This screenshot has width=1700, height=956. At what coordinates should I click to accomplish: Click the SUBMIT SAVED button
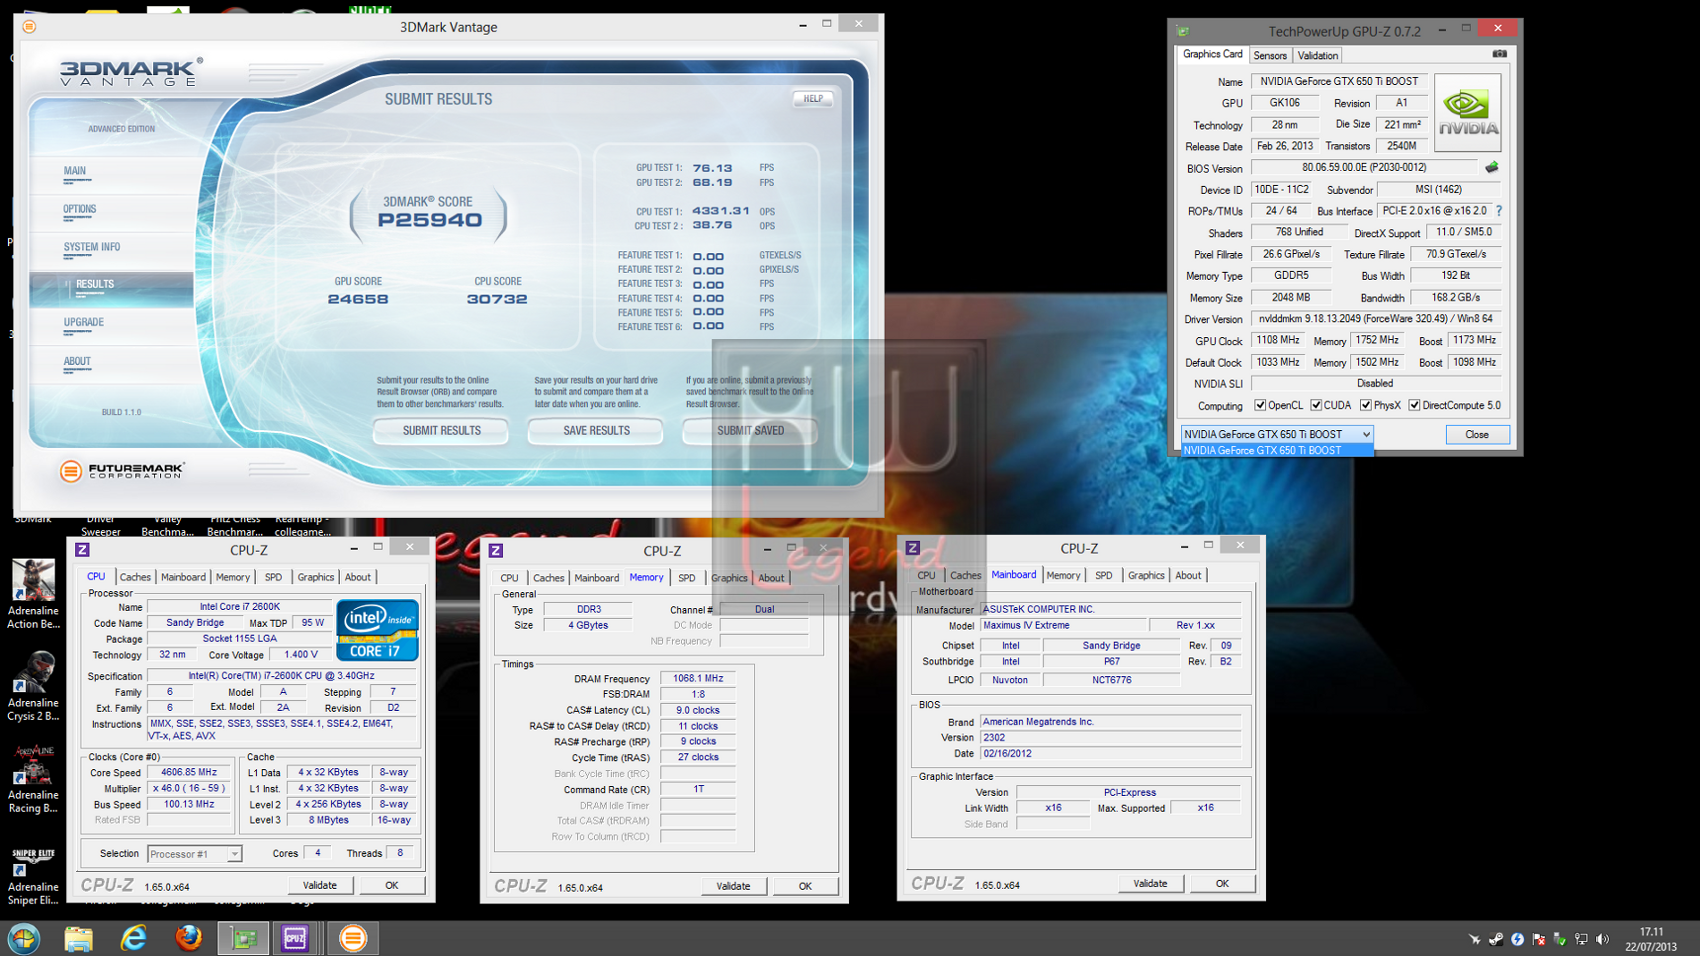pyautogui.click(x=750, y=431)
